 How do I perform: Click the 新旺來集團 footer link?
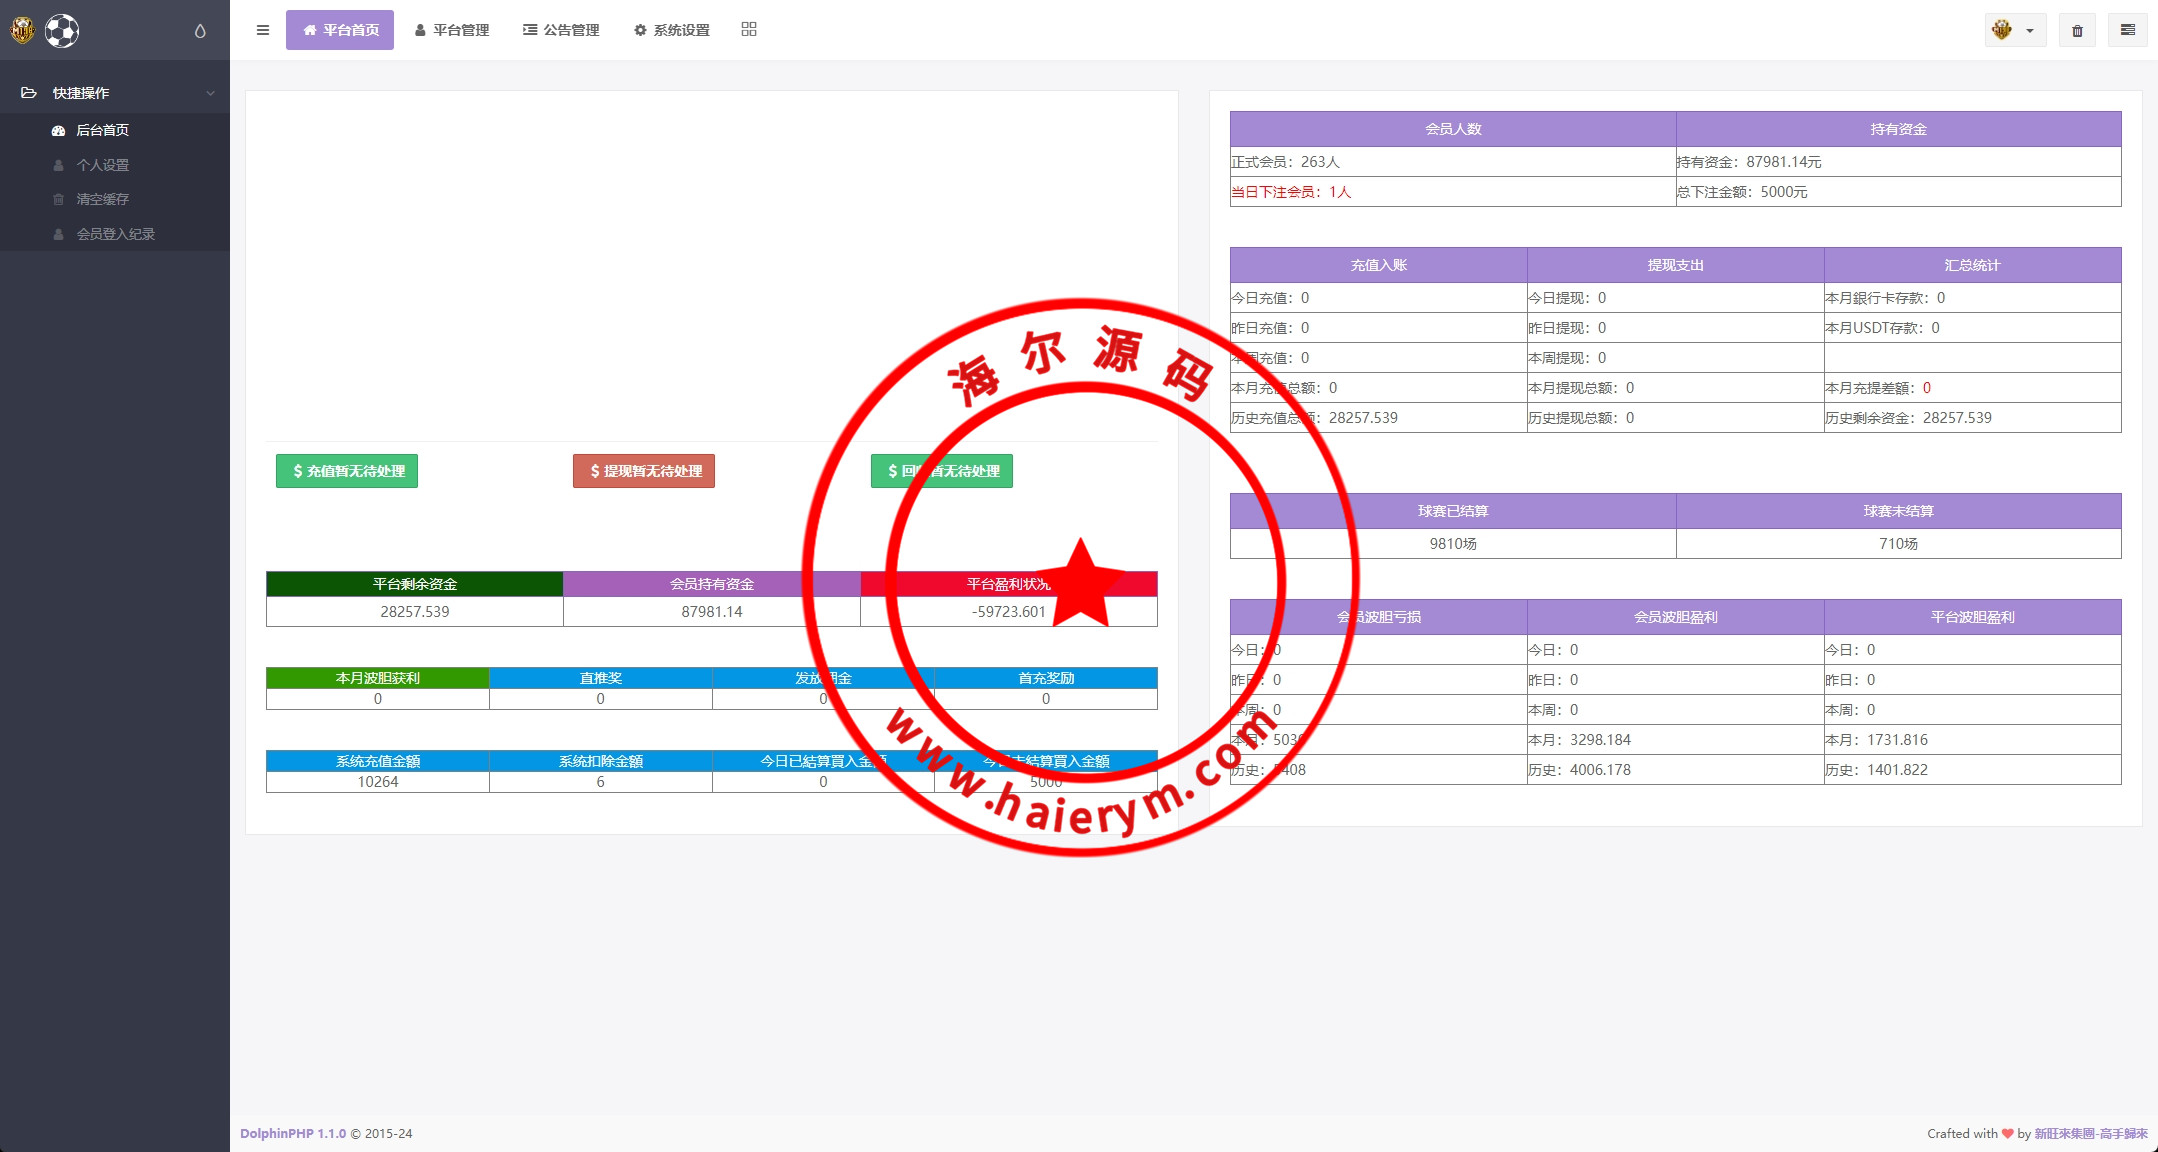tap(2090, 1133)
